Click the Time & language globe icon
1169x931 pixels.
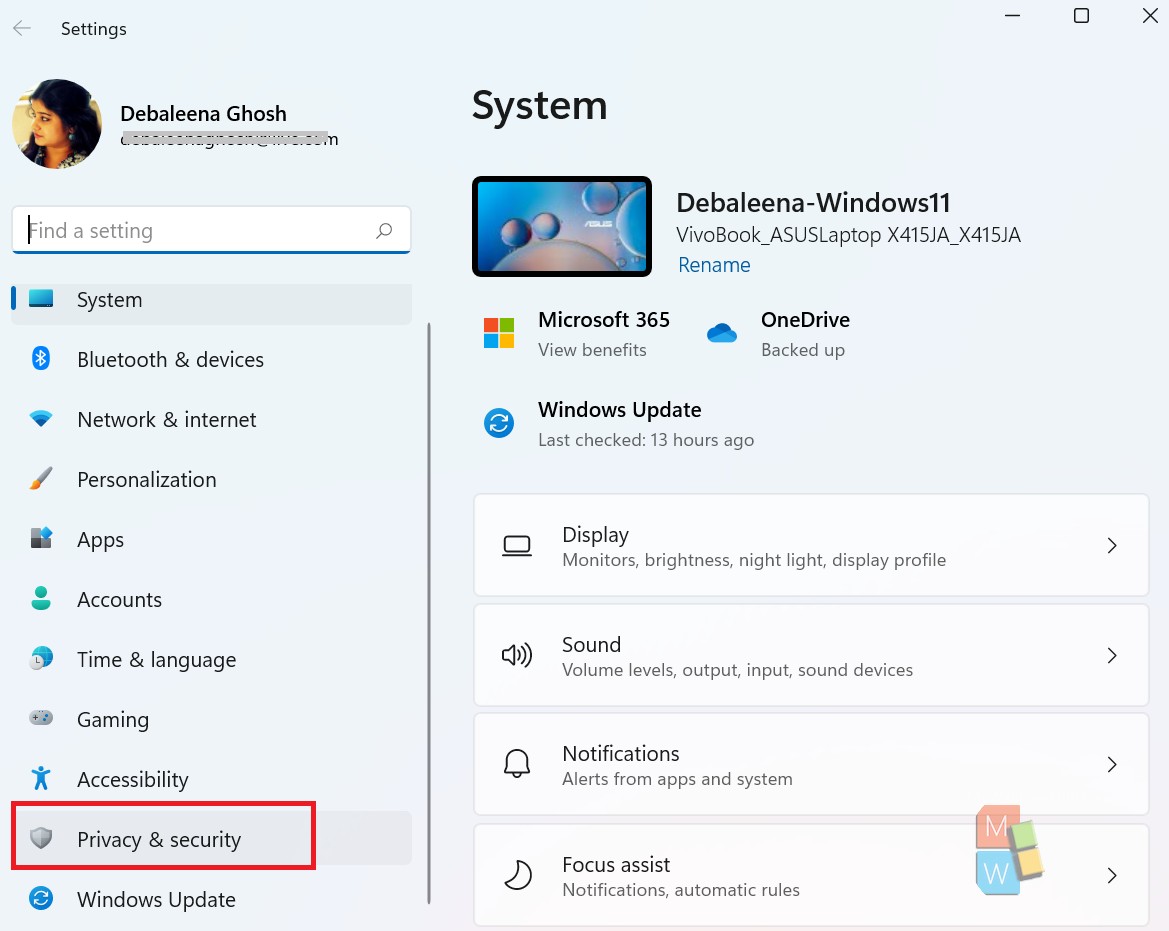click(41, 658)
